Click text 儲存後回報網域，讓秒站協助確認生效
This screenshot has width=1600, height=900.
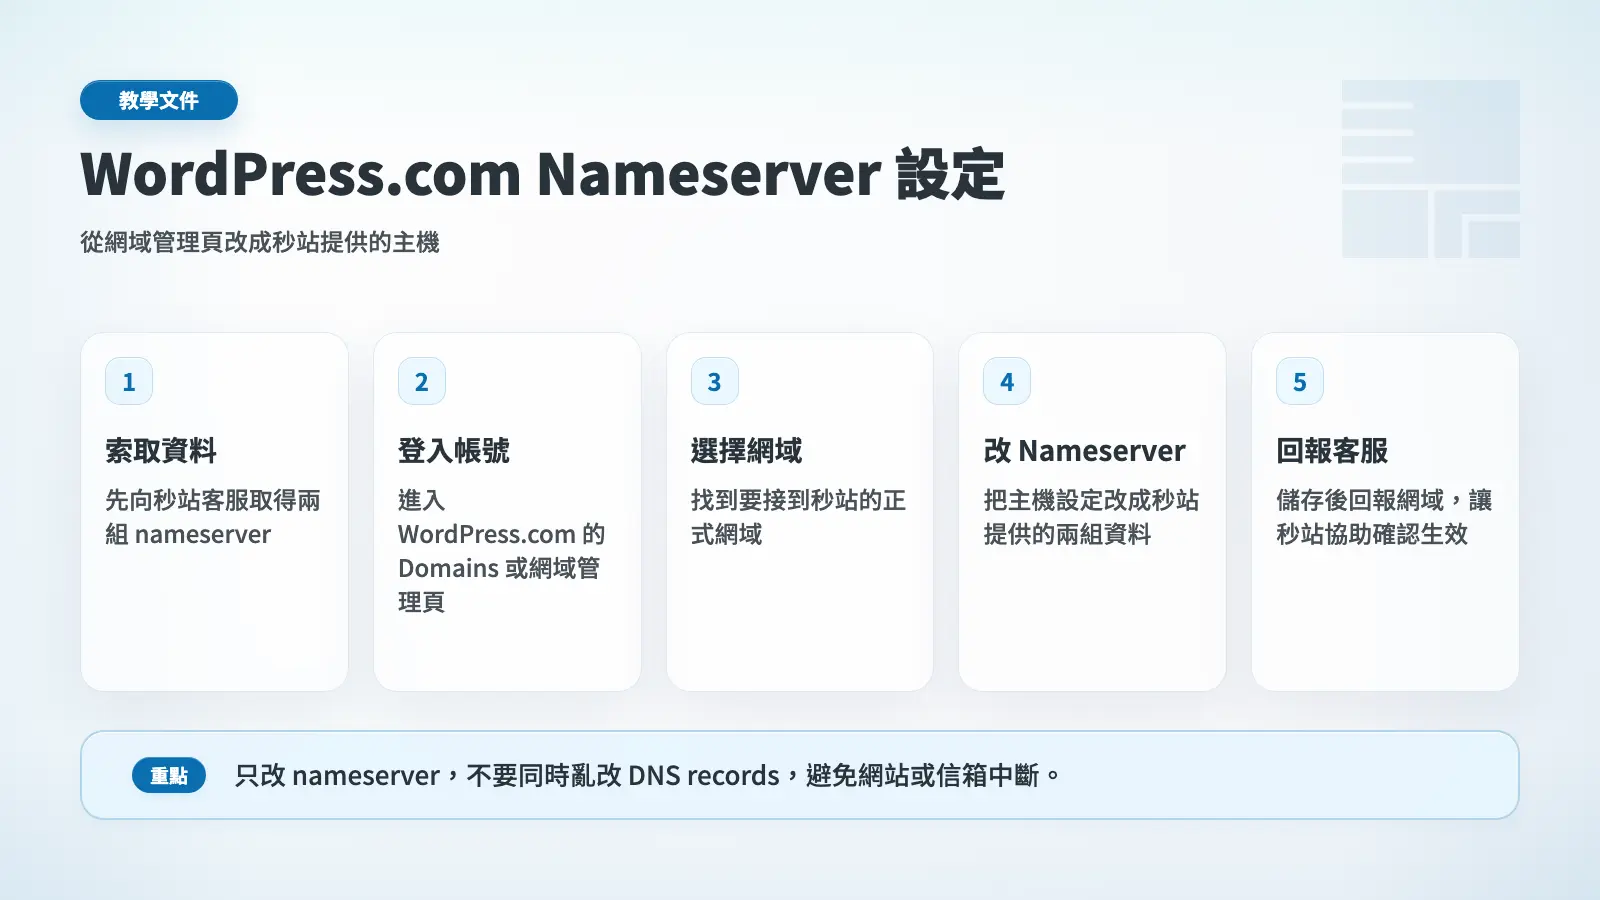1384,517
